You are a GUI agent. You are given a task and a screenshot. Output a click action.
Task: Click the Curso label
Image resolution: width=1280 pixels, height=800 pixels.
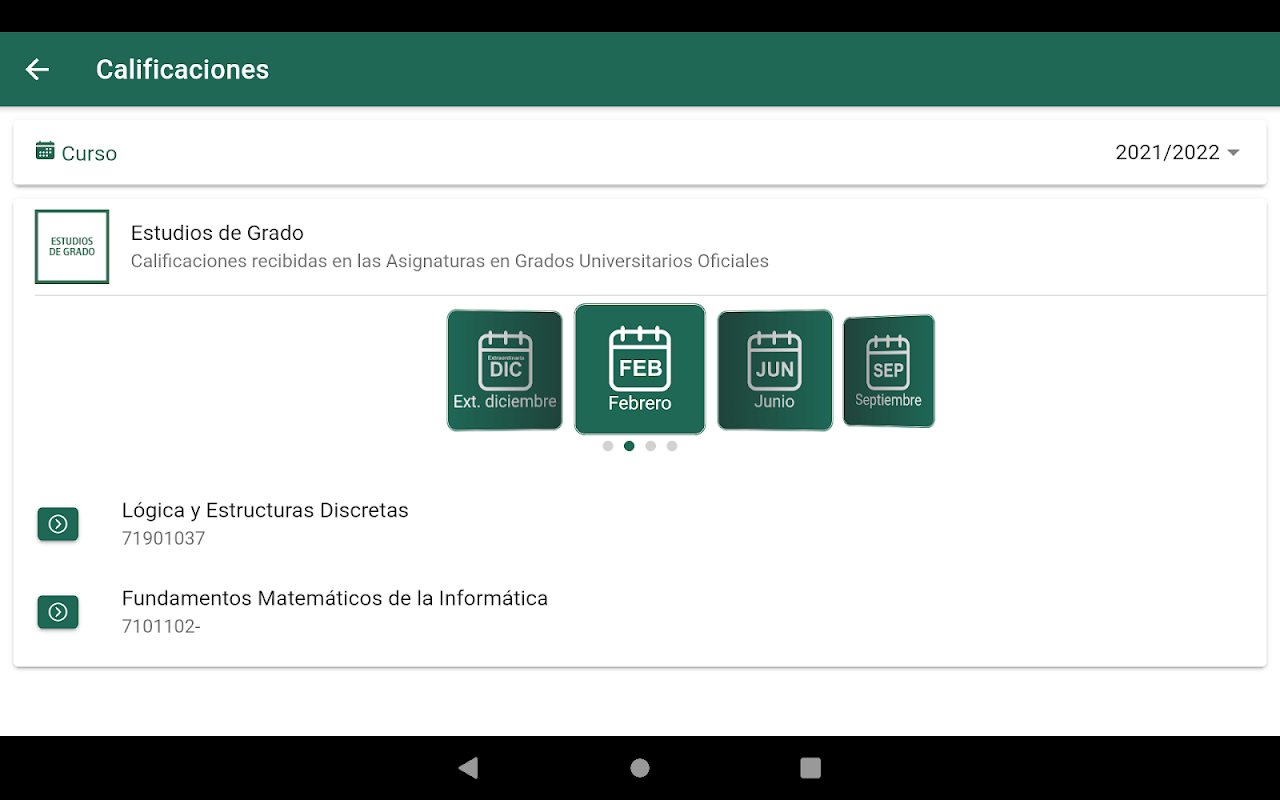[89, 153]
